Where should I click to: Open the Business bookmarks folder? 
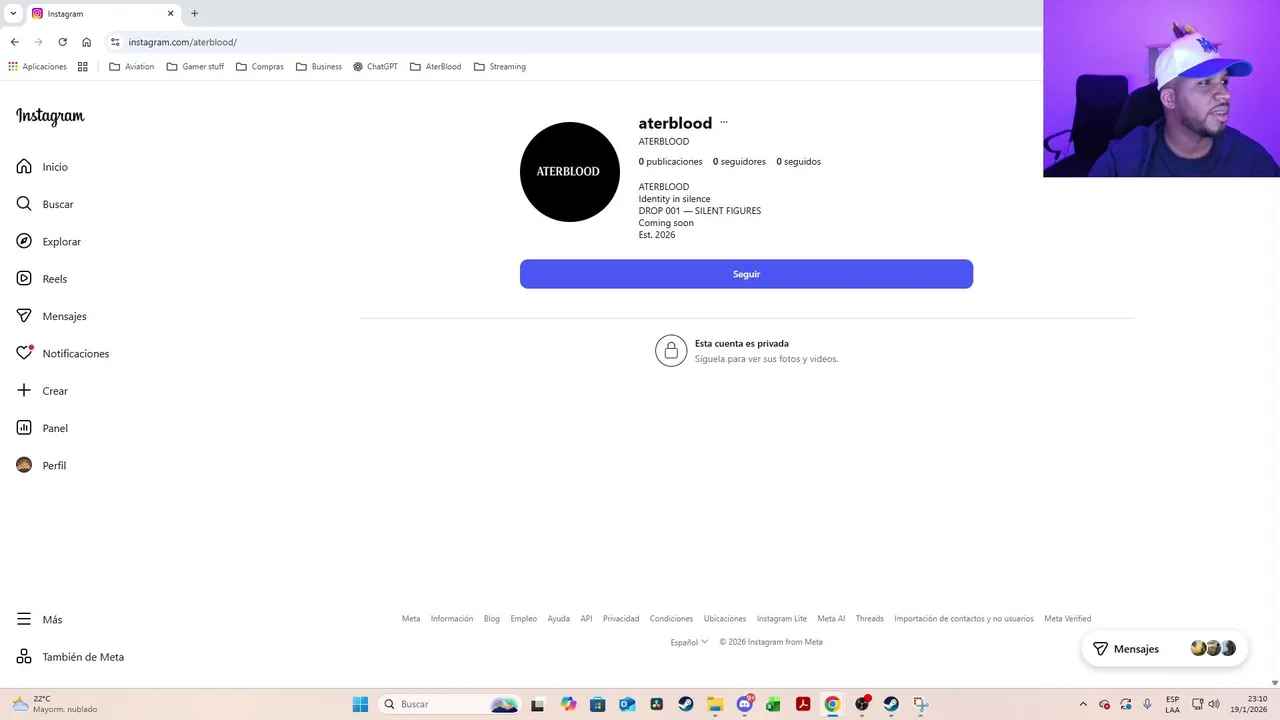click(319, 67)
